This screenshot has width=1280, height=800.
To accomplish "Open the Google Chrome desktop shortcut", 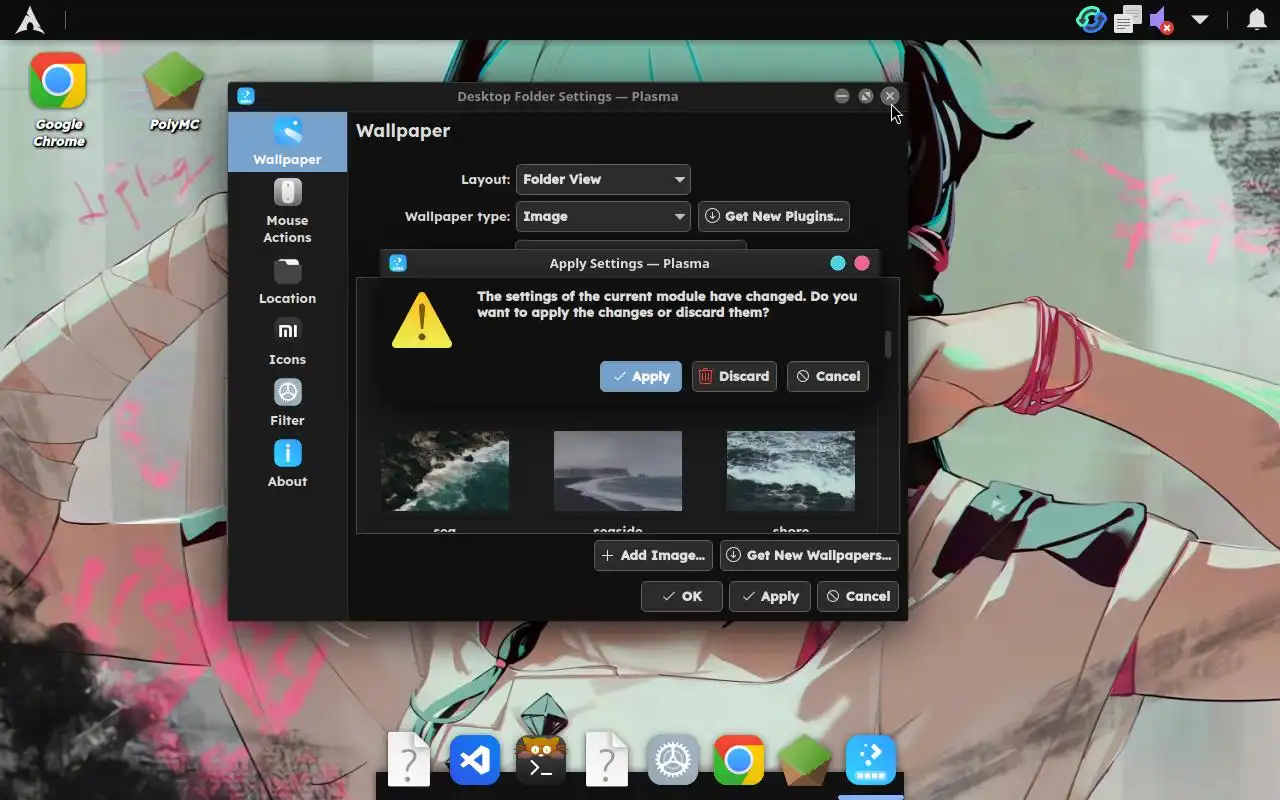I will (x=58, y=100).
